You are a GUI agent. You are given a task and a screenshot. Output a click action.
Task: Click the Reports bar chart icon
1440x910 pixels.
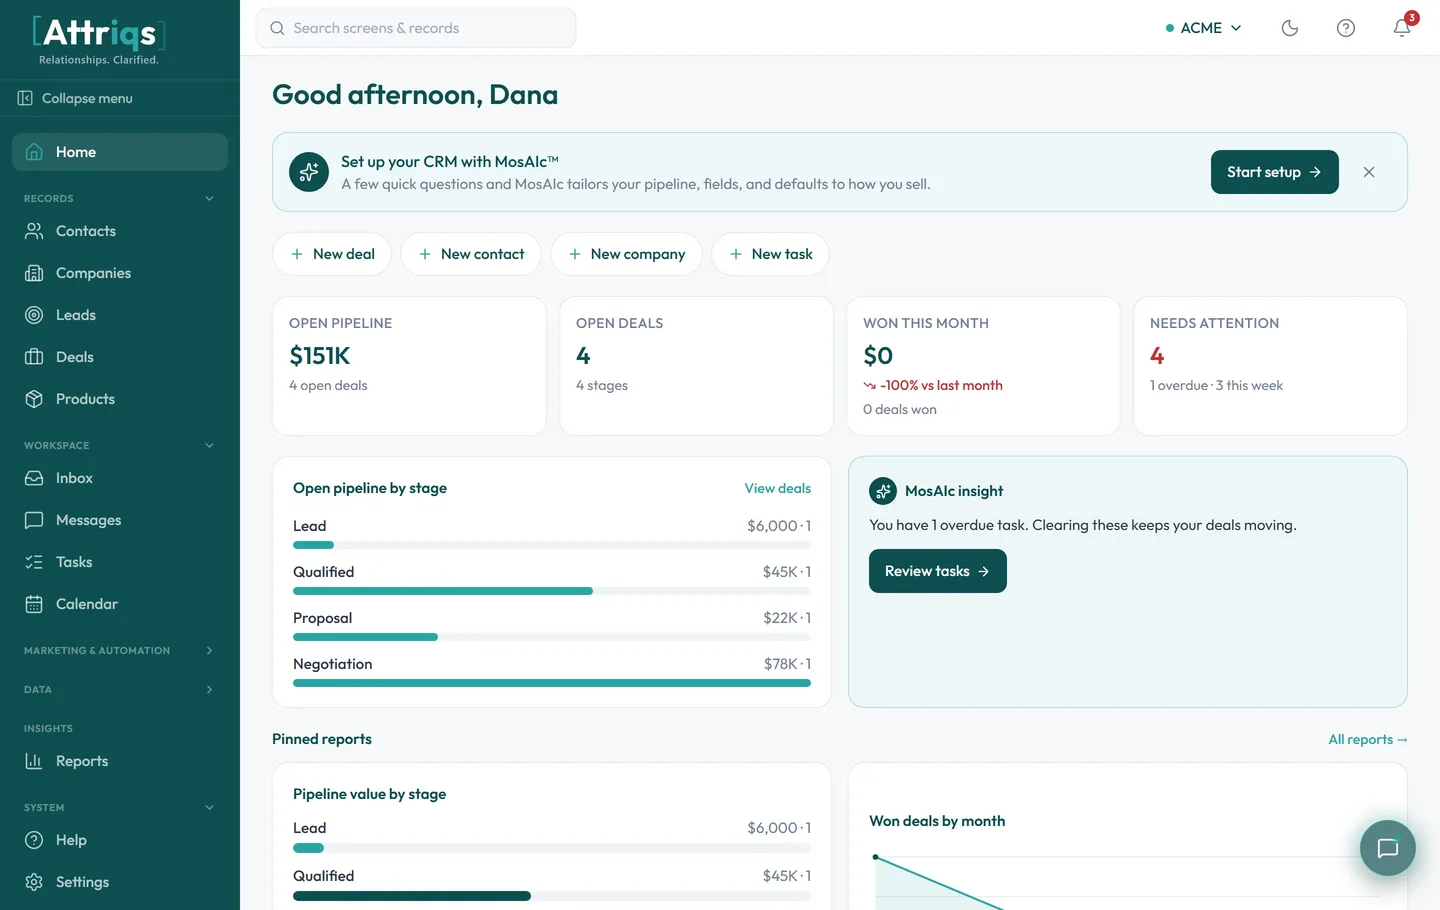point(34,761)
